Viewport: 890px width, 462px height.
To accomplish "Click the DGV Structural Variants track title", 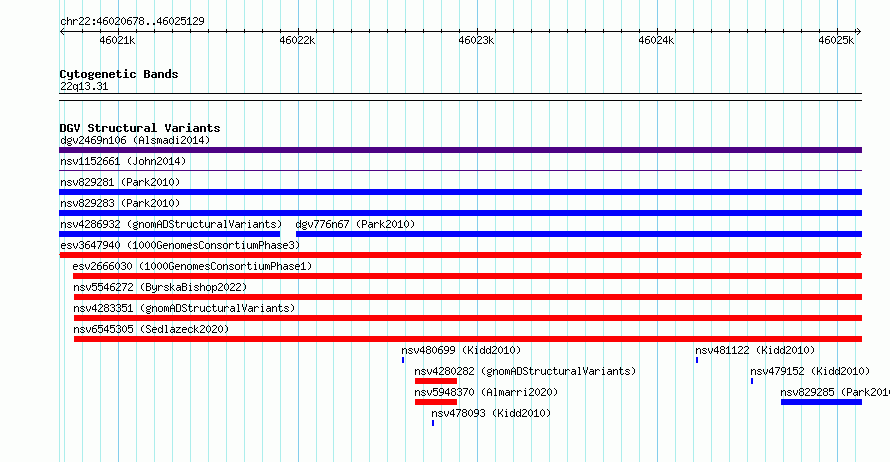I will pyautogui.click(x=140, y=128).
